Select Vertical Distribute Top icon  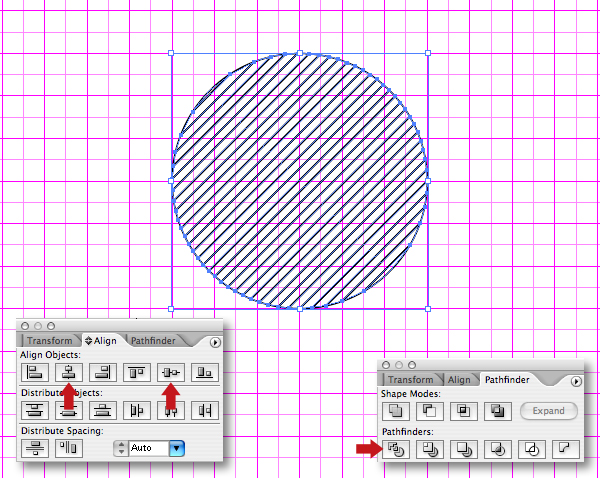click(35, 411)
